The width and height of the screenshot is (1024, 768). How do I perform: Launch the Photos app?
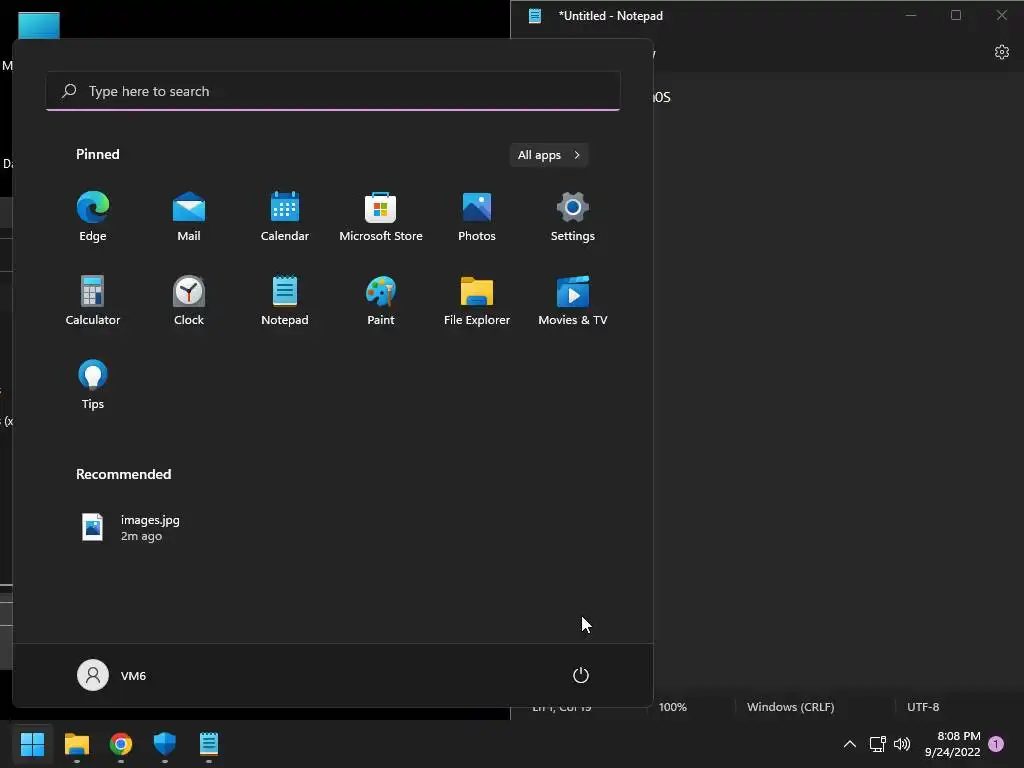pos(477,217)
